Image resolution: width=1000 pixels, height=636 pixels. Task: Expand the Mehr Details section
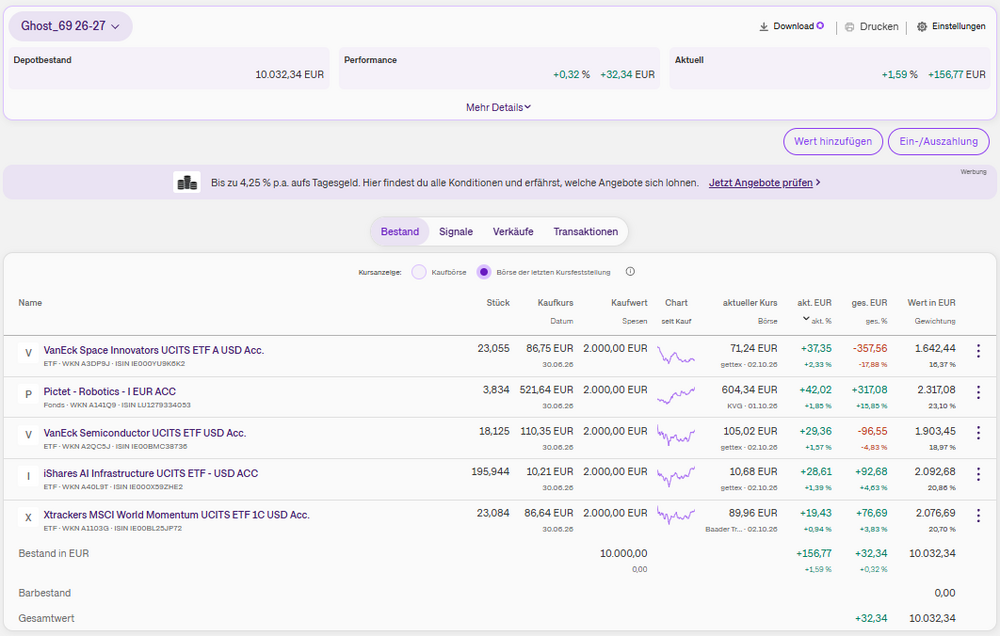[498, 107]
